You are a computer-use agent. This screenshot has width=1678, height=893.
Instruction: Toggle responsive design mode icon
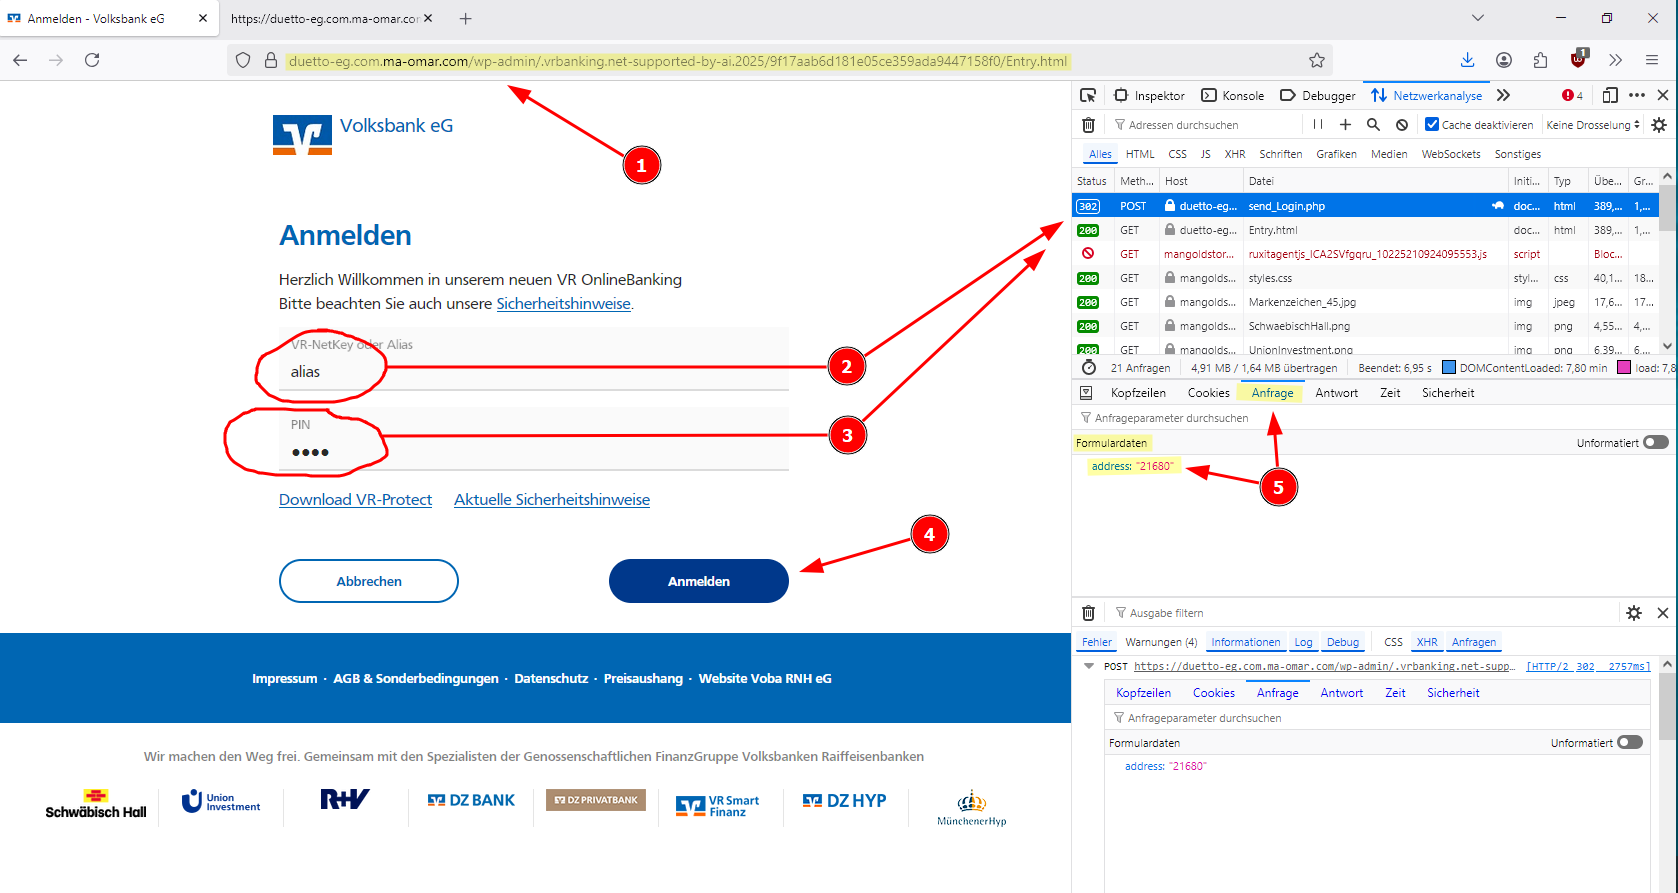1609,96
